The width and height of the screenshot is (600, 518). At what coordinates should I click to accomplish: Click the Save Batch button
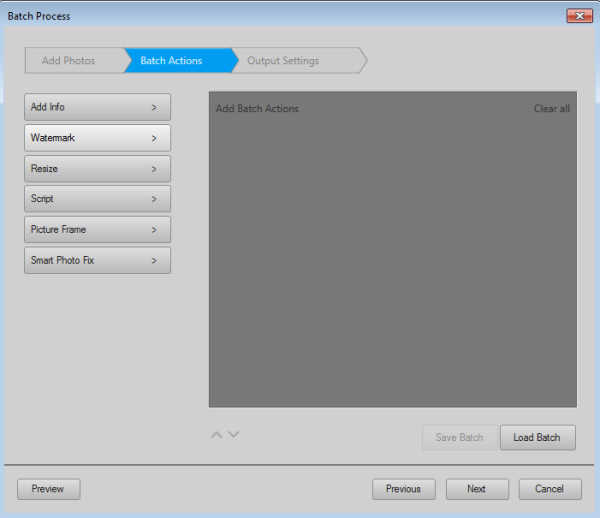click(460, 437)
